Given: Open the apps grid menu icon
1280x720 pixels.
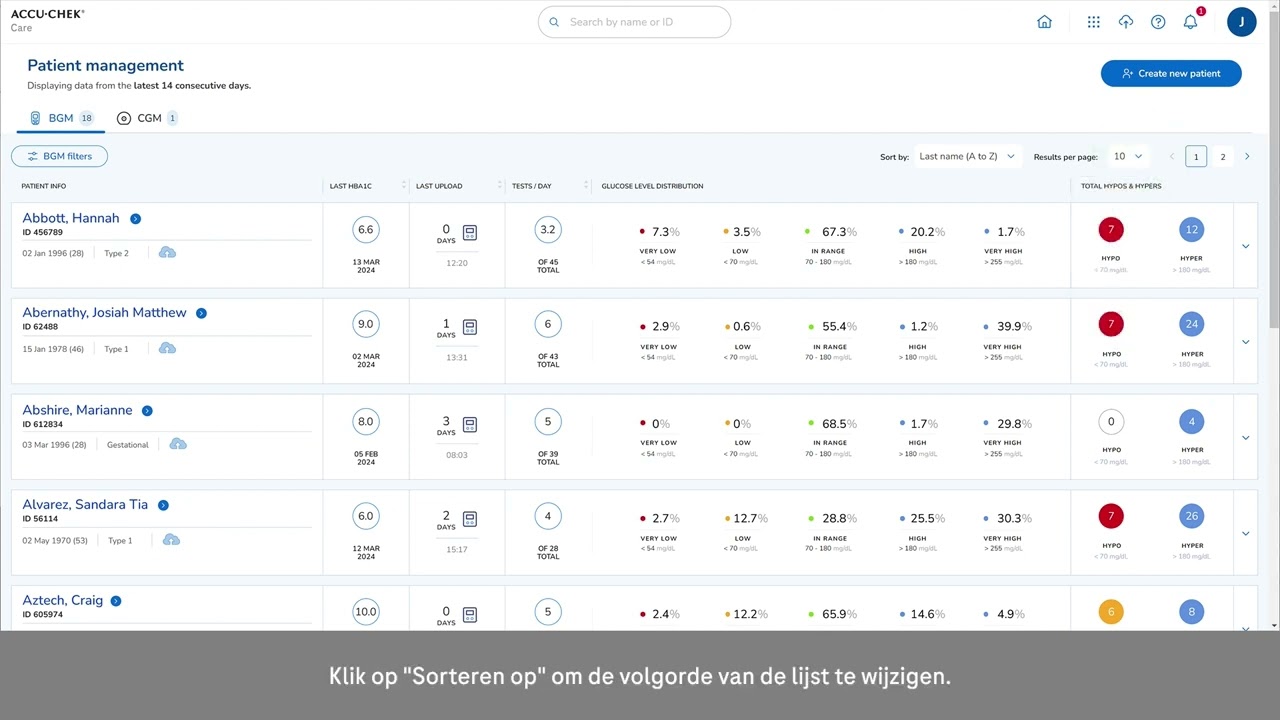Looking at the screenshot, I should click(x=1093, y=22).
